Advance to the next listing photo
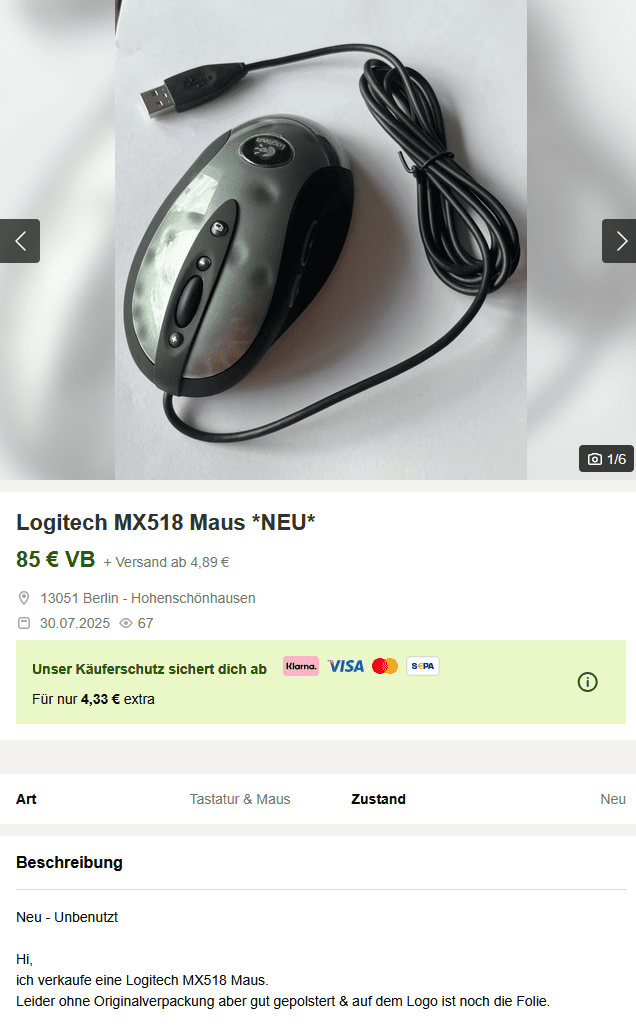The image size is (636, 1026). point(619,241)
